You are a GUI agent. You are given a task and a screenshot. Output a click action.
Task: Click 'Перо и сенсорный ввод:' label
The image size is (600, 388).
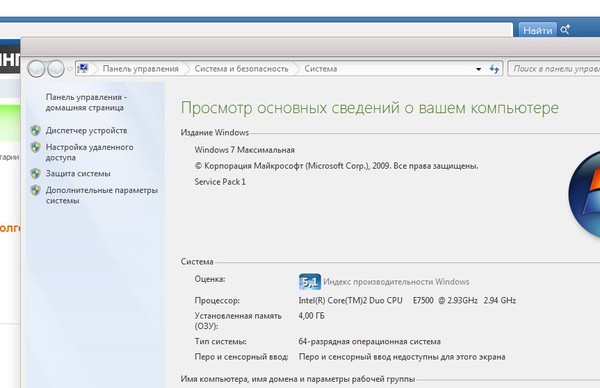click(241, 357)
